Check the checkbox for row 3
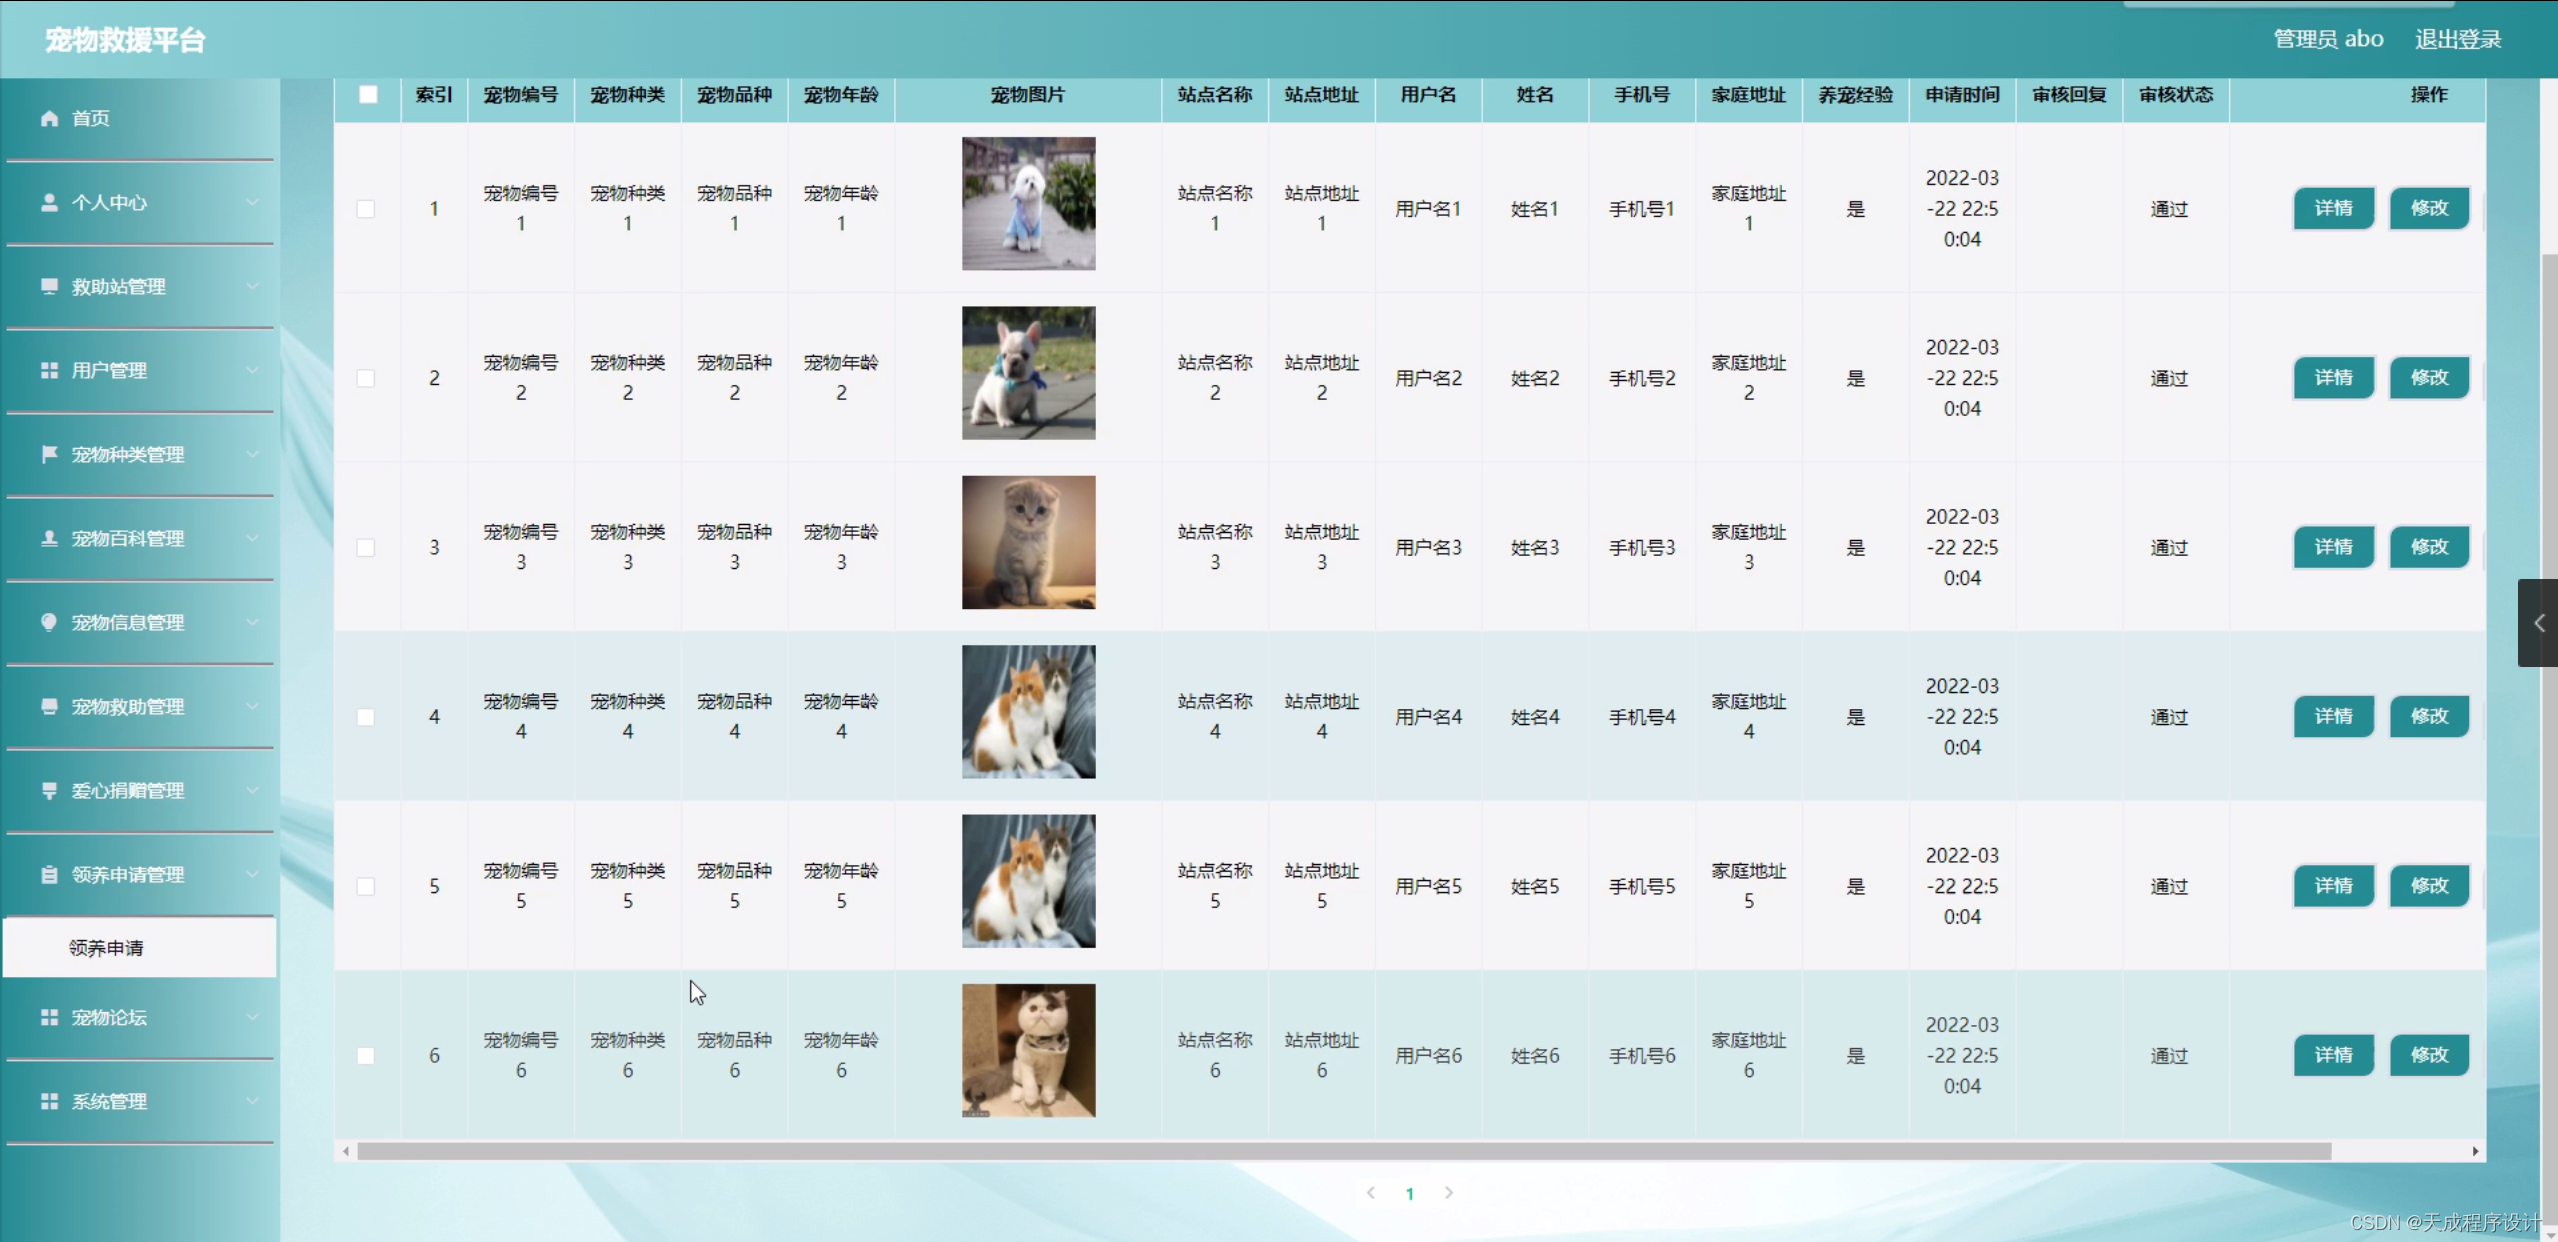This screenshot has width=2558, height=1242. [x=366, y=548]
